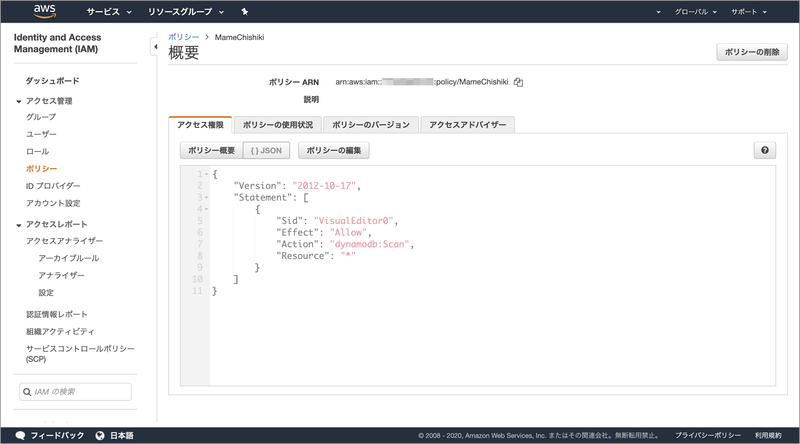Collapse the アクセス管理 section
Screen dimensions: 800x444
coord(19,102)
